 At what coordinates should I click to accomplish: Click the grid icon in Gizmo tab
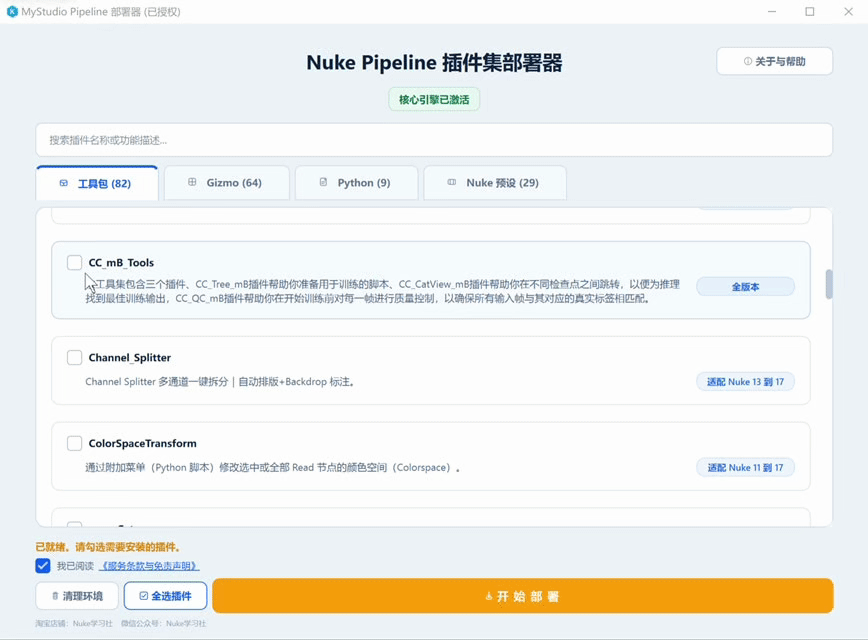coord(192,182)
